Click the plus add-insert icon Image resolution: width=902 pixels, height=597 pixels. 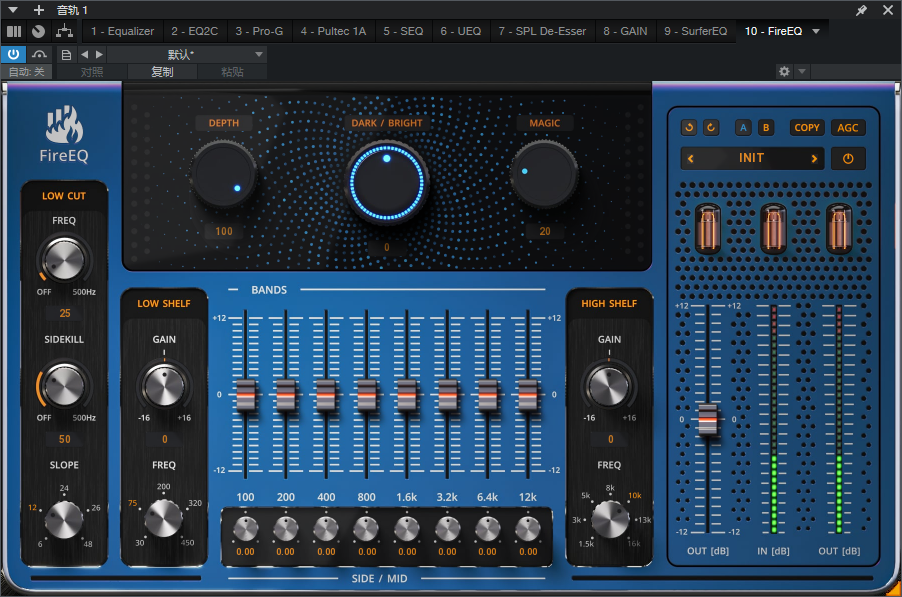tap(39, 10)
